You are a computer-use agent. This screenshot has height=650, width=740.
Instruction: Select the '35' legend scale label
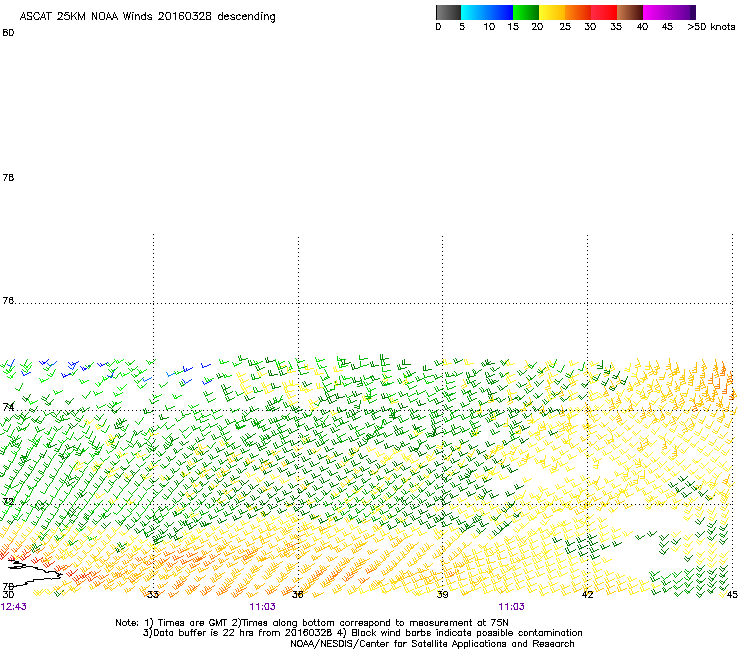point(616,27)
